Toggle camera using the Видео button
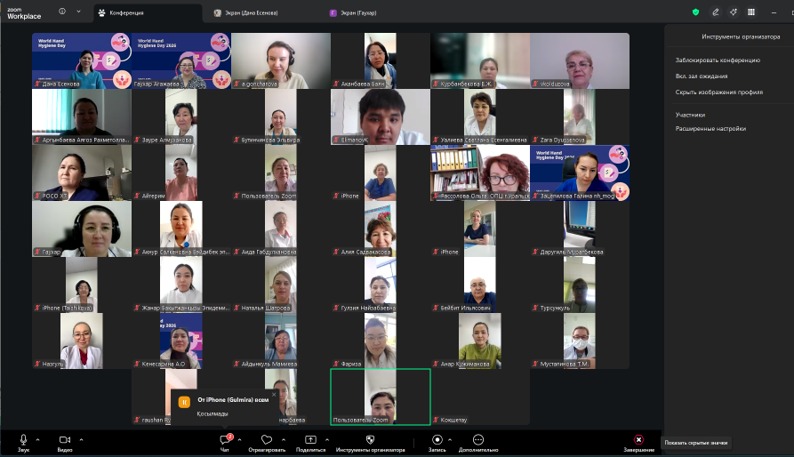This screenshot has width=794, height=457. click(x=65, y=440)
